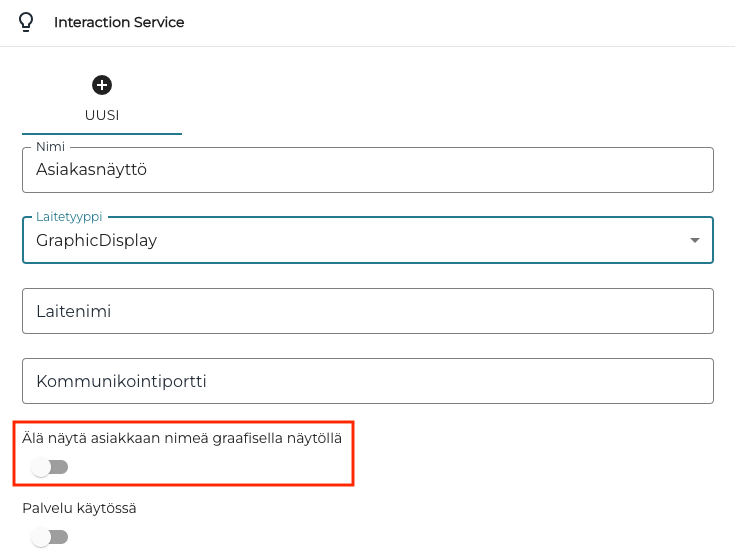Click the plus circle icon above UUSI
This screenshot has height=560, width=735.
click(102, 86)
